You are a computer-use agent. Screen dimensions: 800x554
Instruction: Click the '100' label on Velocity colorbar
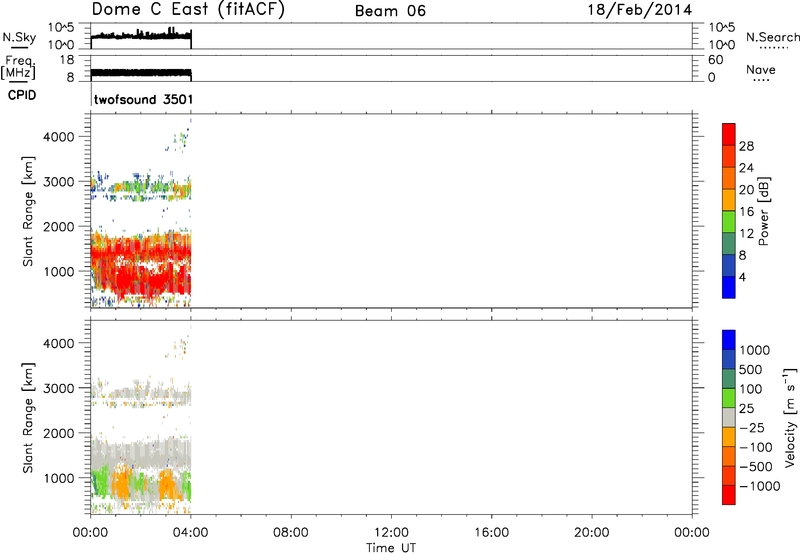pos(750,389)
